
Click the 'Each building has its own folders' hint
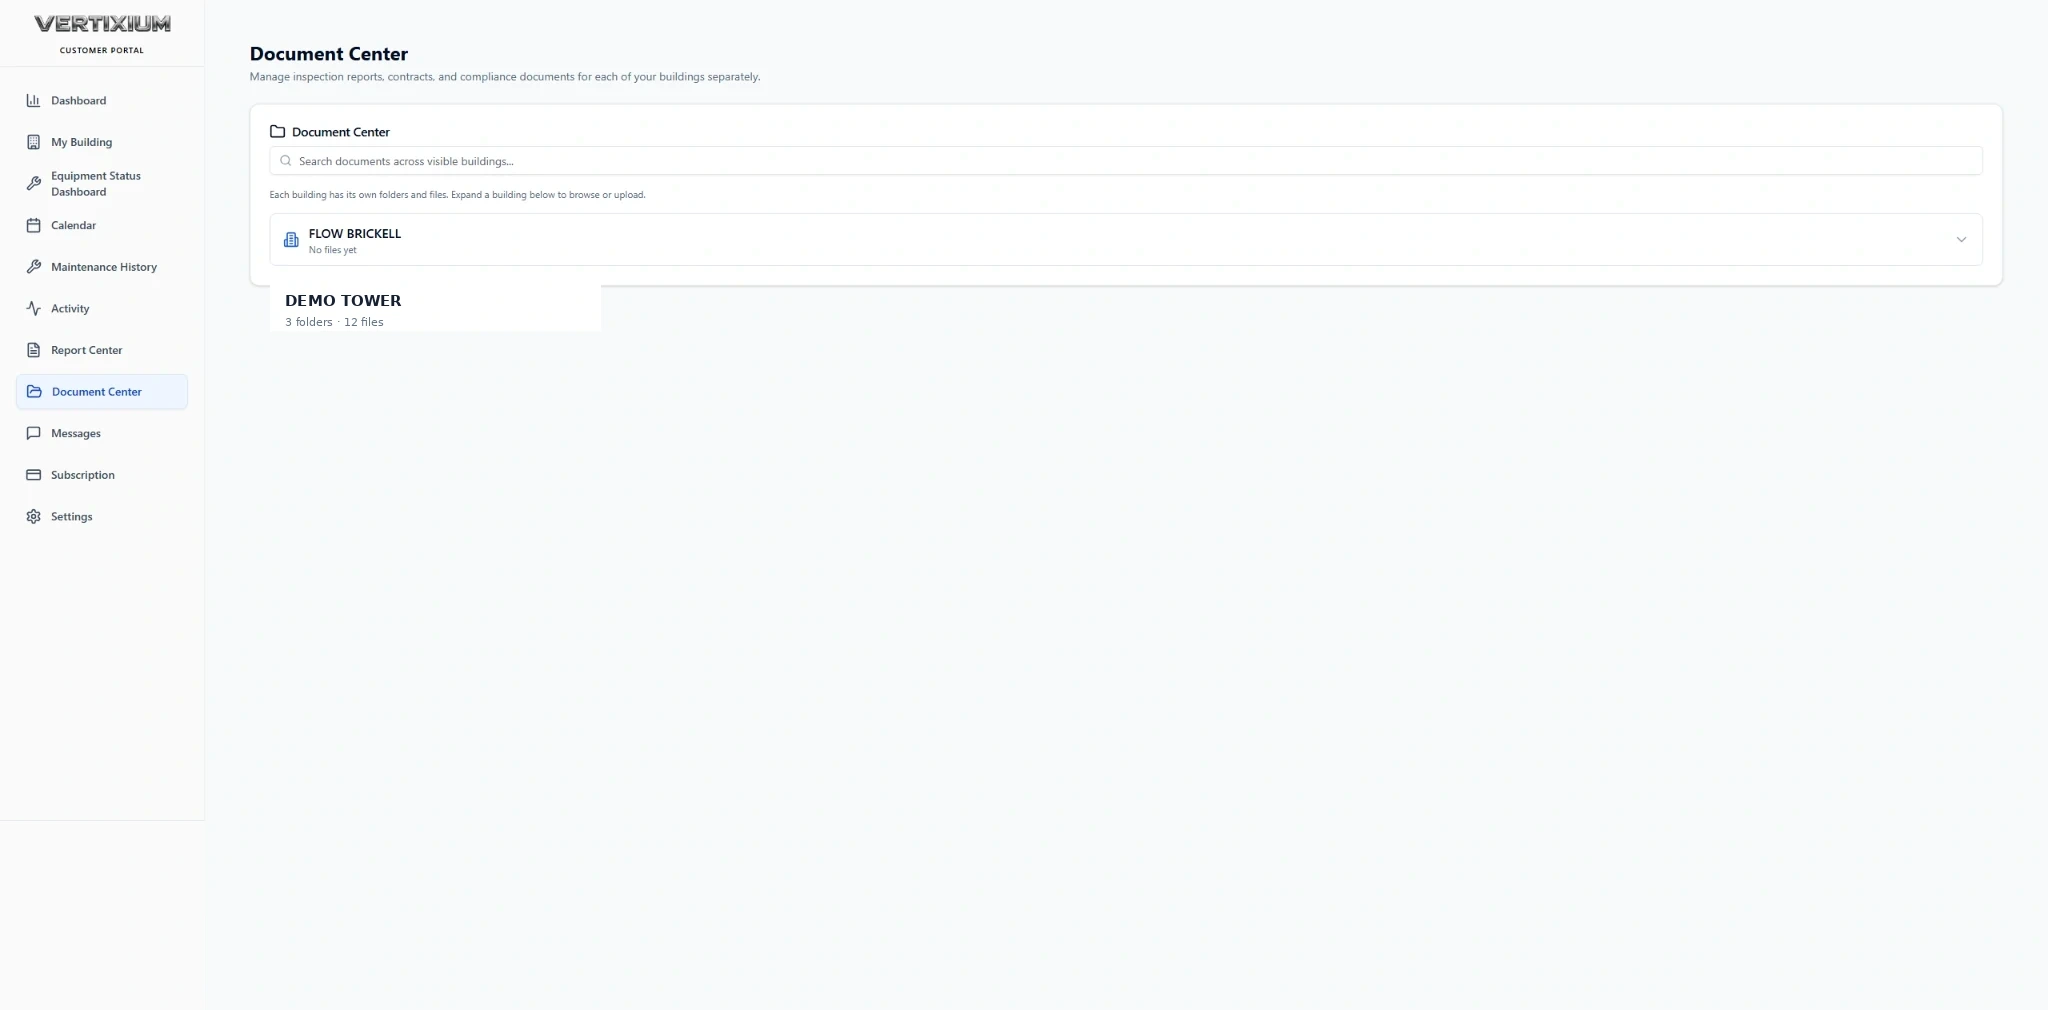pyautogui.click(x=457, y=195)
